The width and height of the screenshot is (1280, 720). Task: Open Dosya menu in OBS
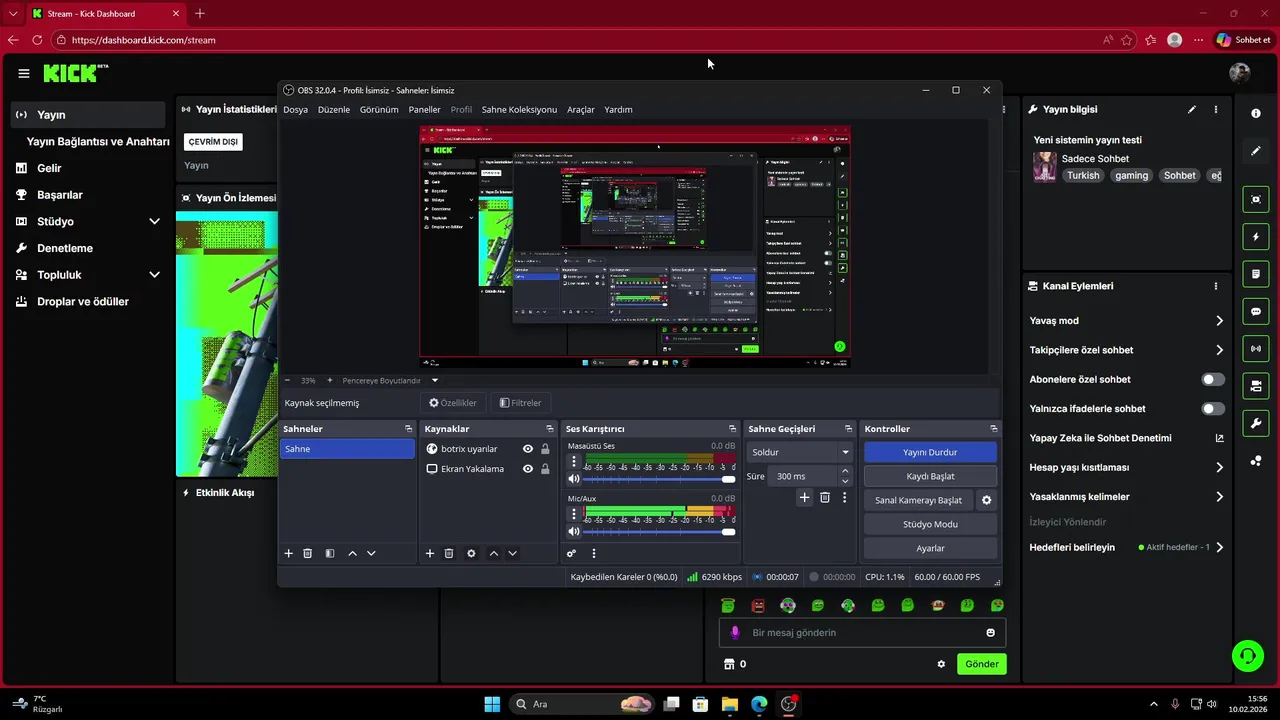coord(295,109)
